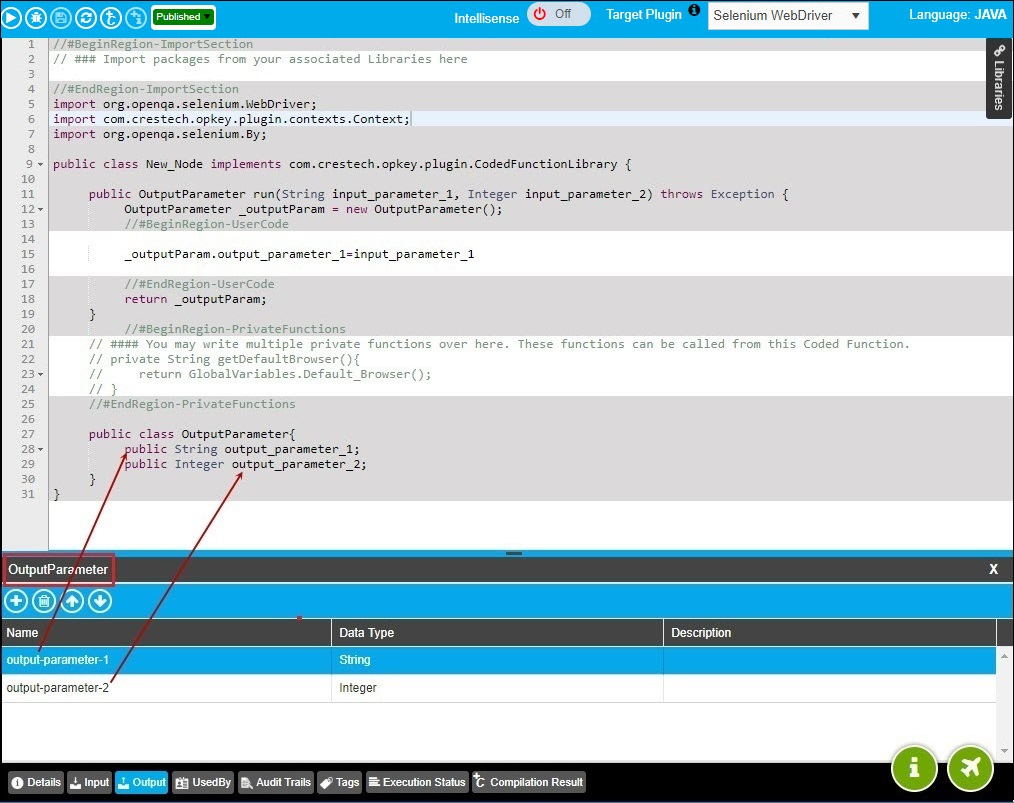Click the green airplane round button
Image resolution: width=1014 pixels, height=803 pixels.
click(x=970, y=768)
